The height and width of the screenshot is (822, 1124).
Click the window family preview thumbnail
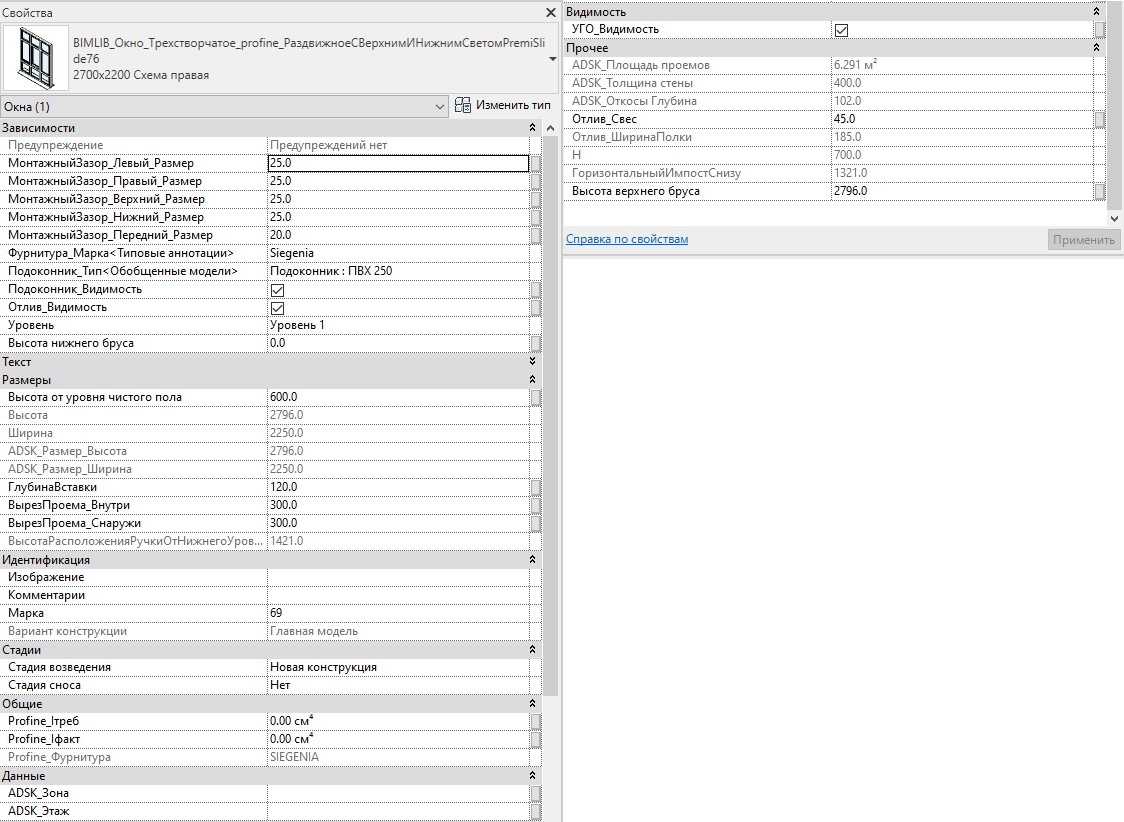(35, 59)
